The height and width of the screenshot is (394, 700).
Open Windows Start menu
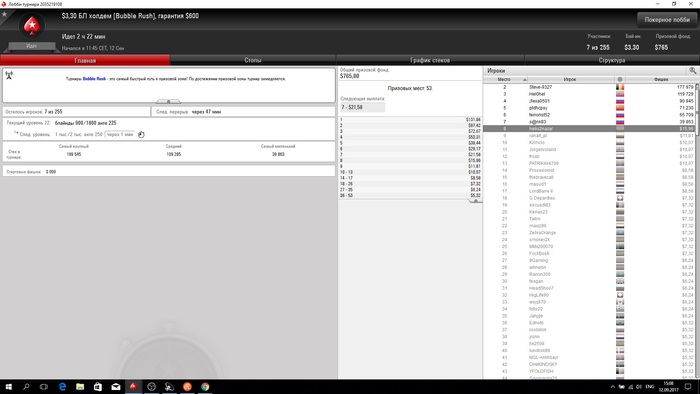(x=8, y=387)
